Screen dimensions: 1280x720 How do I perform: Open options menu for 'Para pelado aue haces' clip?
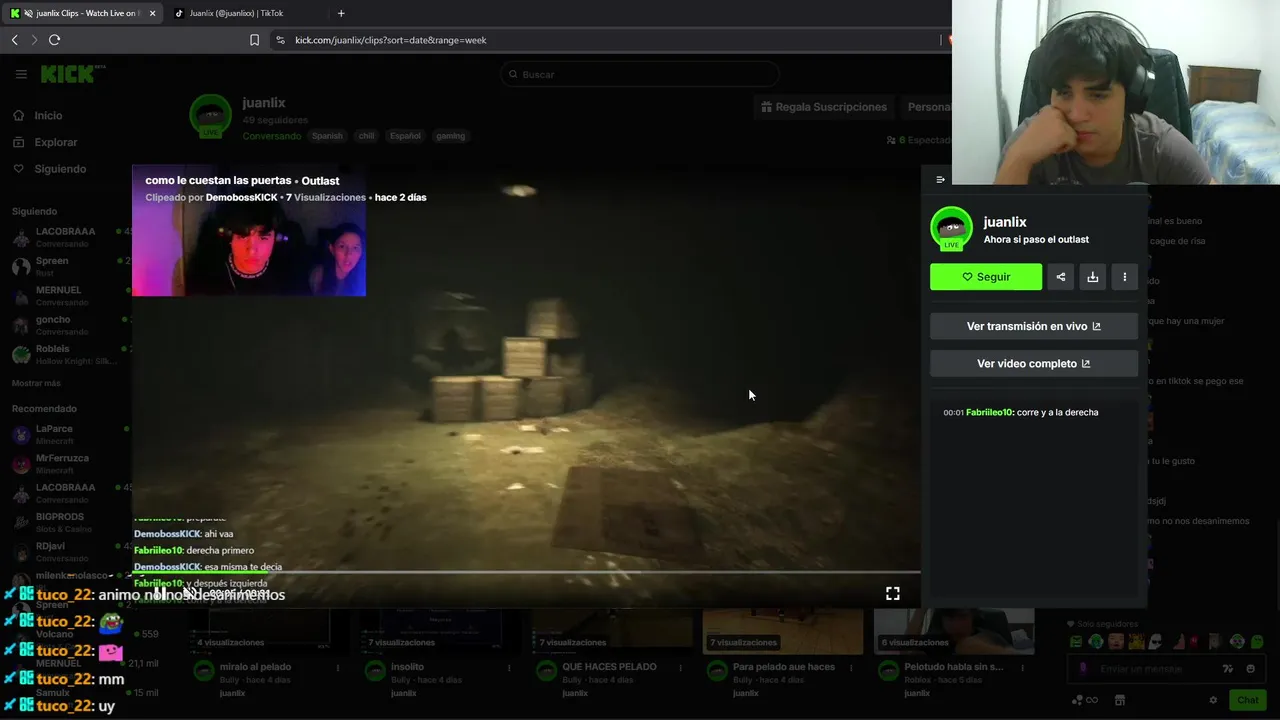pos(851,668)
